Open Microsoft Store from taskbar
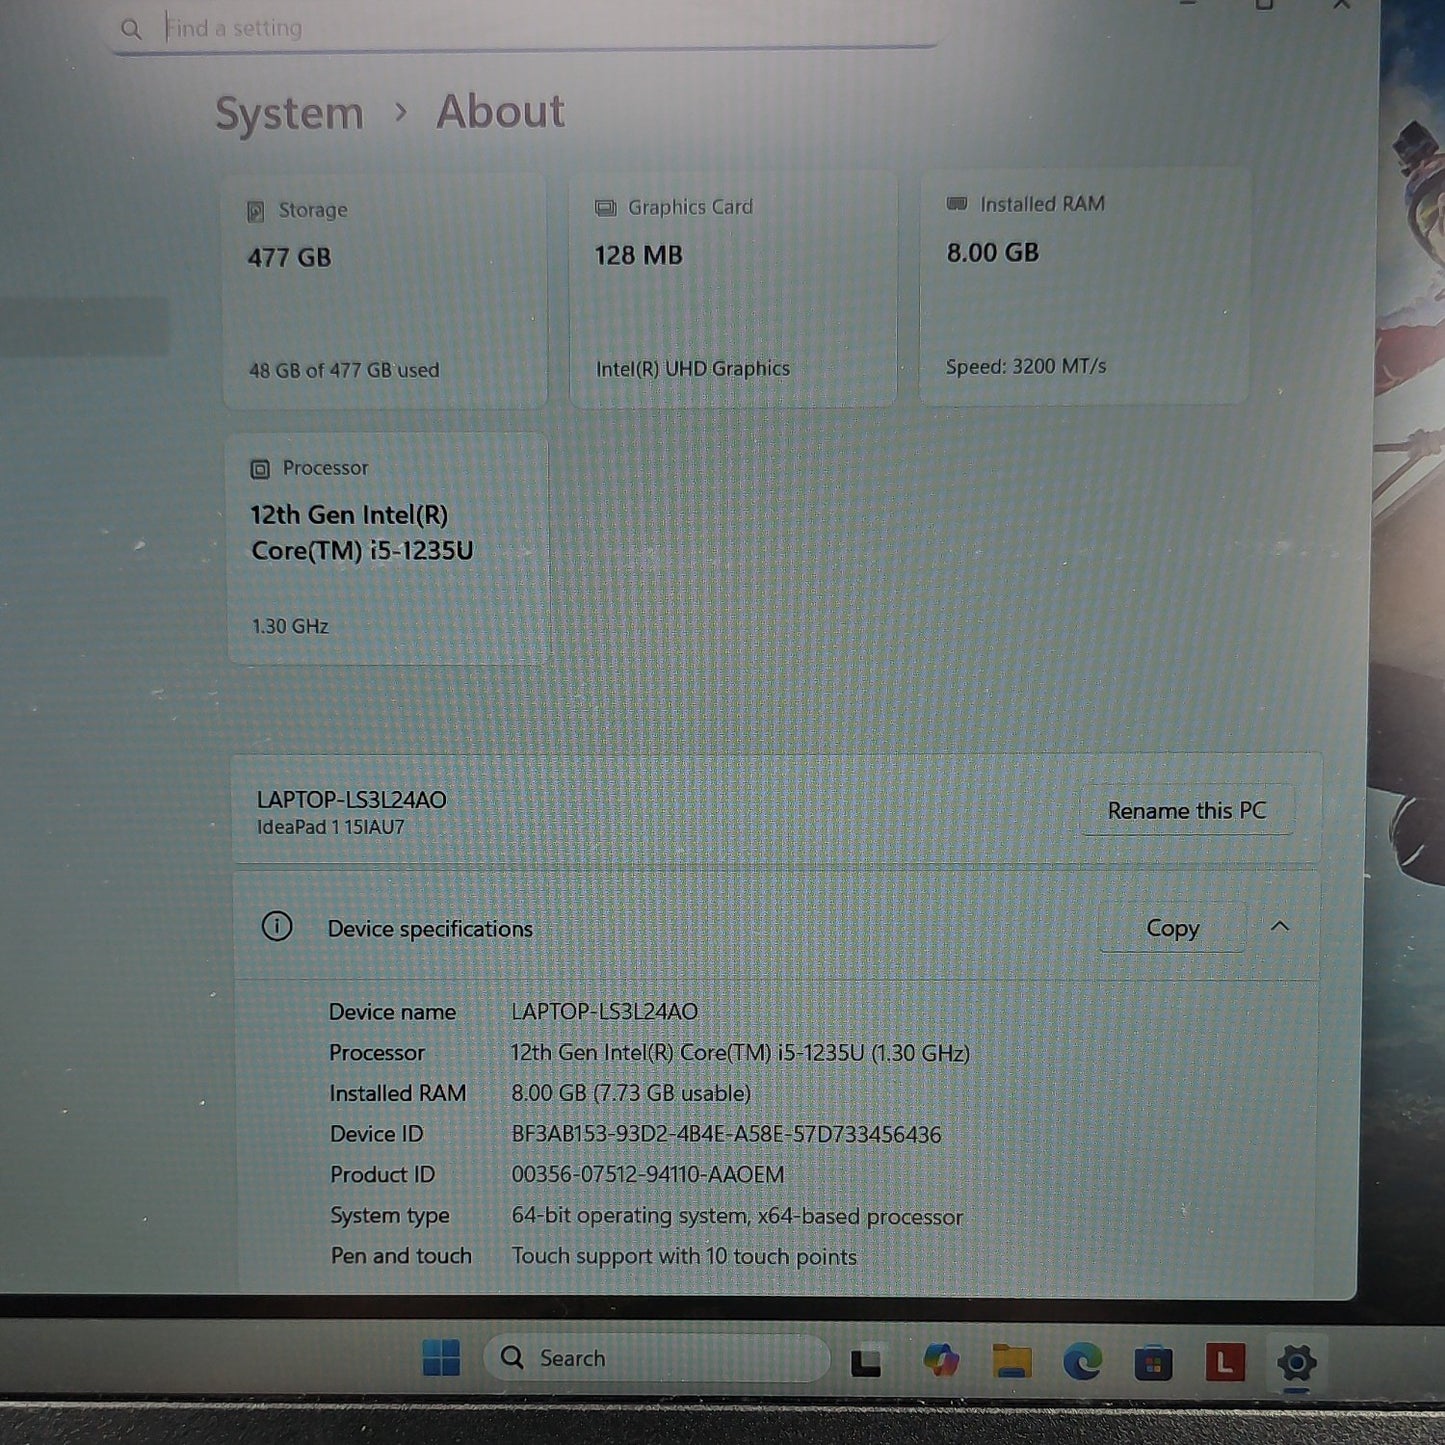This screenshot has width=1445, height=1445. coord(1153,1364)
